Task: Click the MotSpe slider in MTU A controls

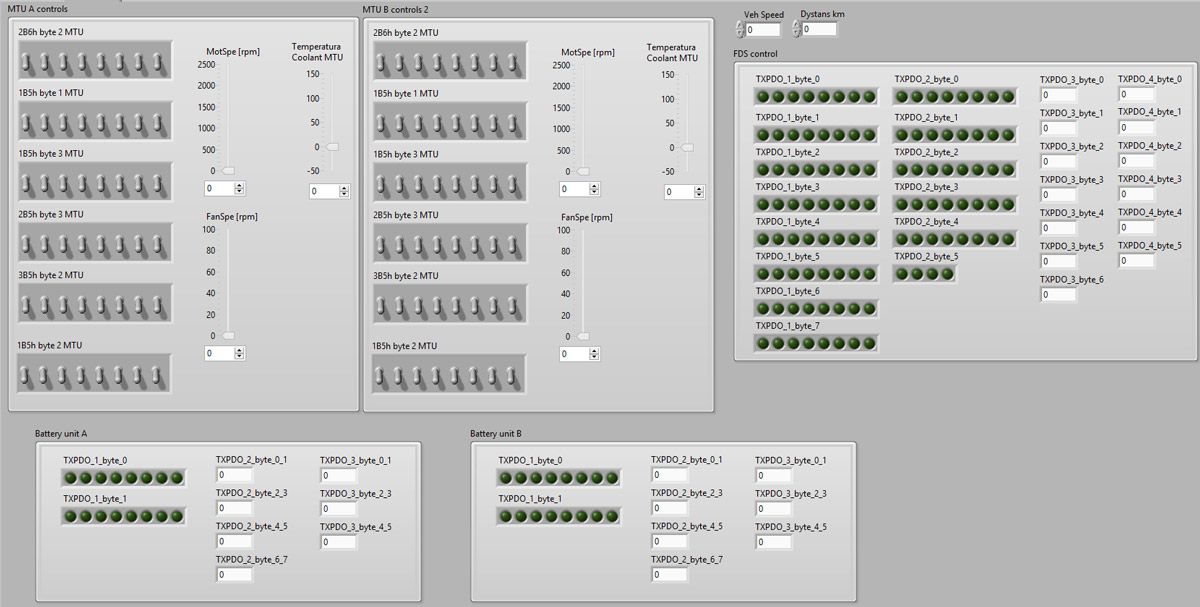Action: (x=228, y=170)
